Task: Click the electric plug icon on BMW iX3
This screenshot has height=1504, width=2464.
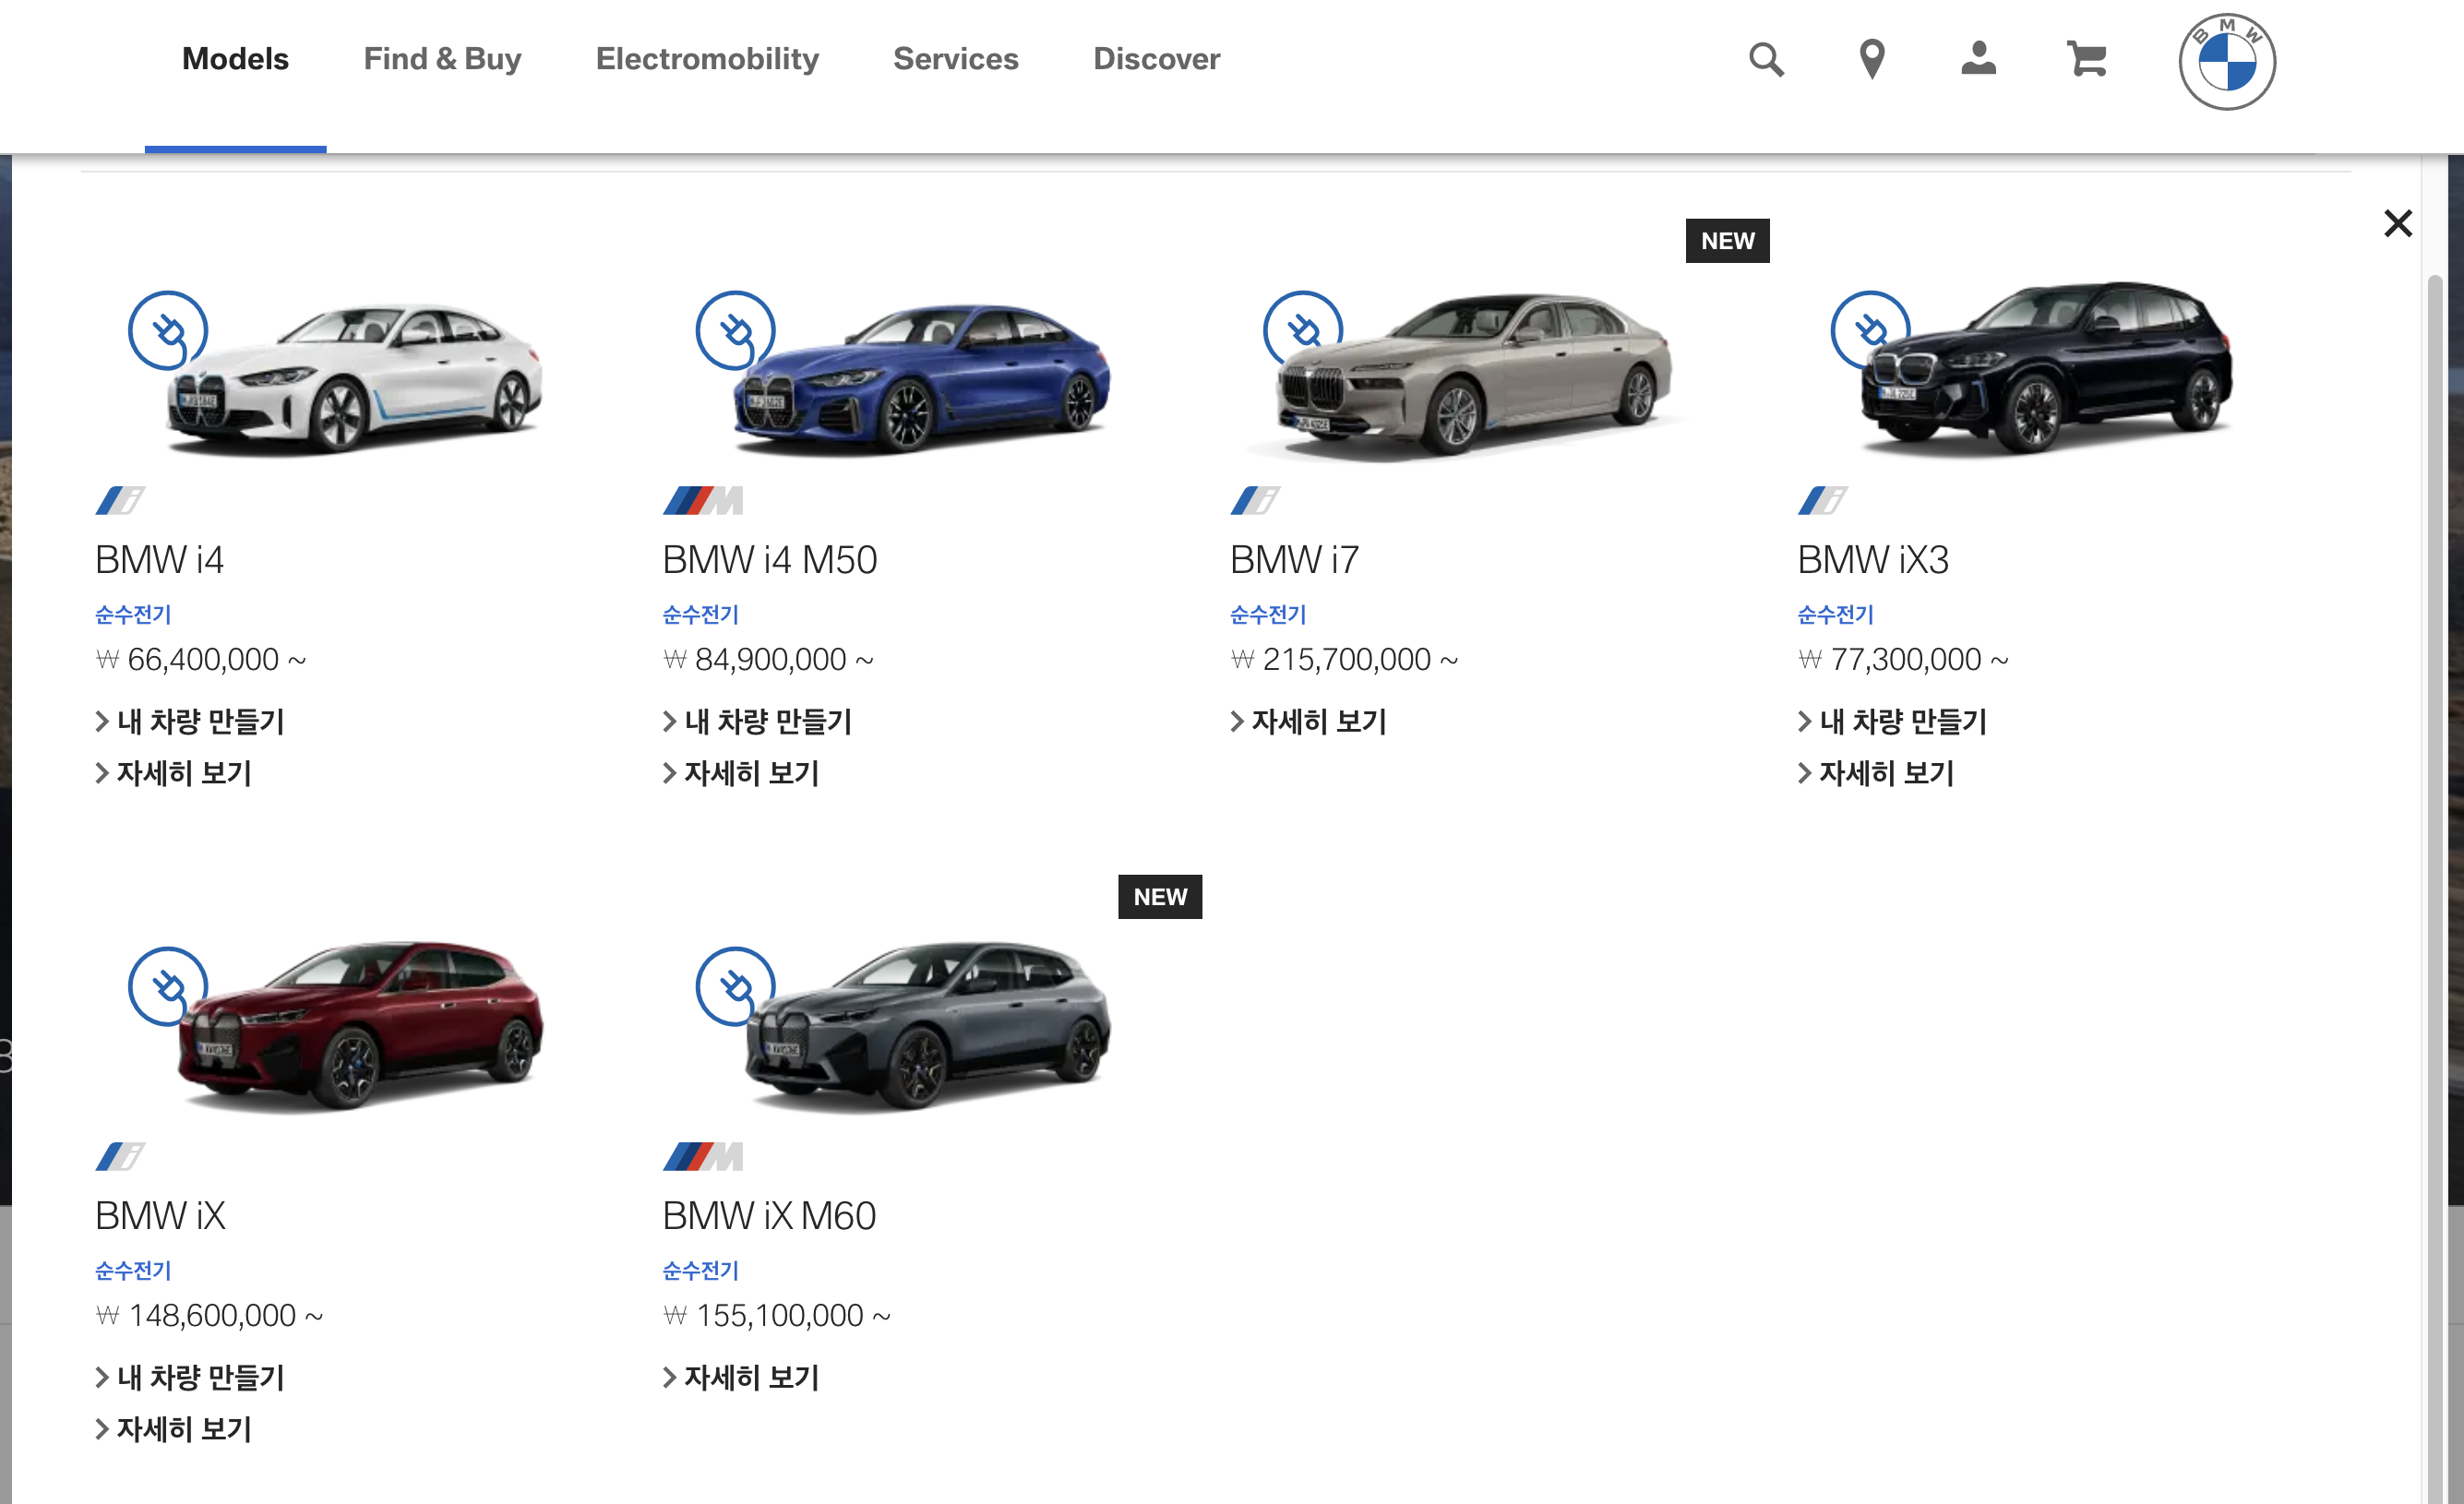Action: [x=1871, y=331]
